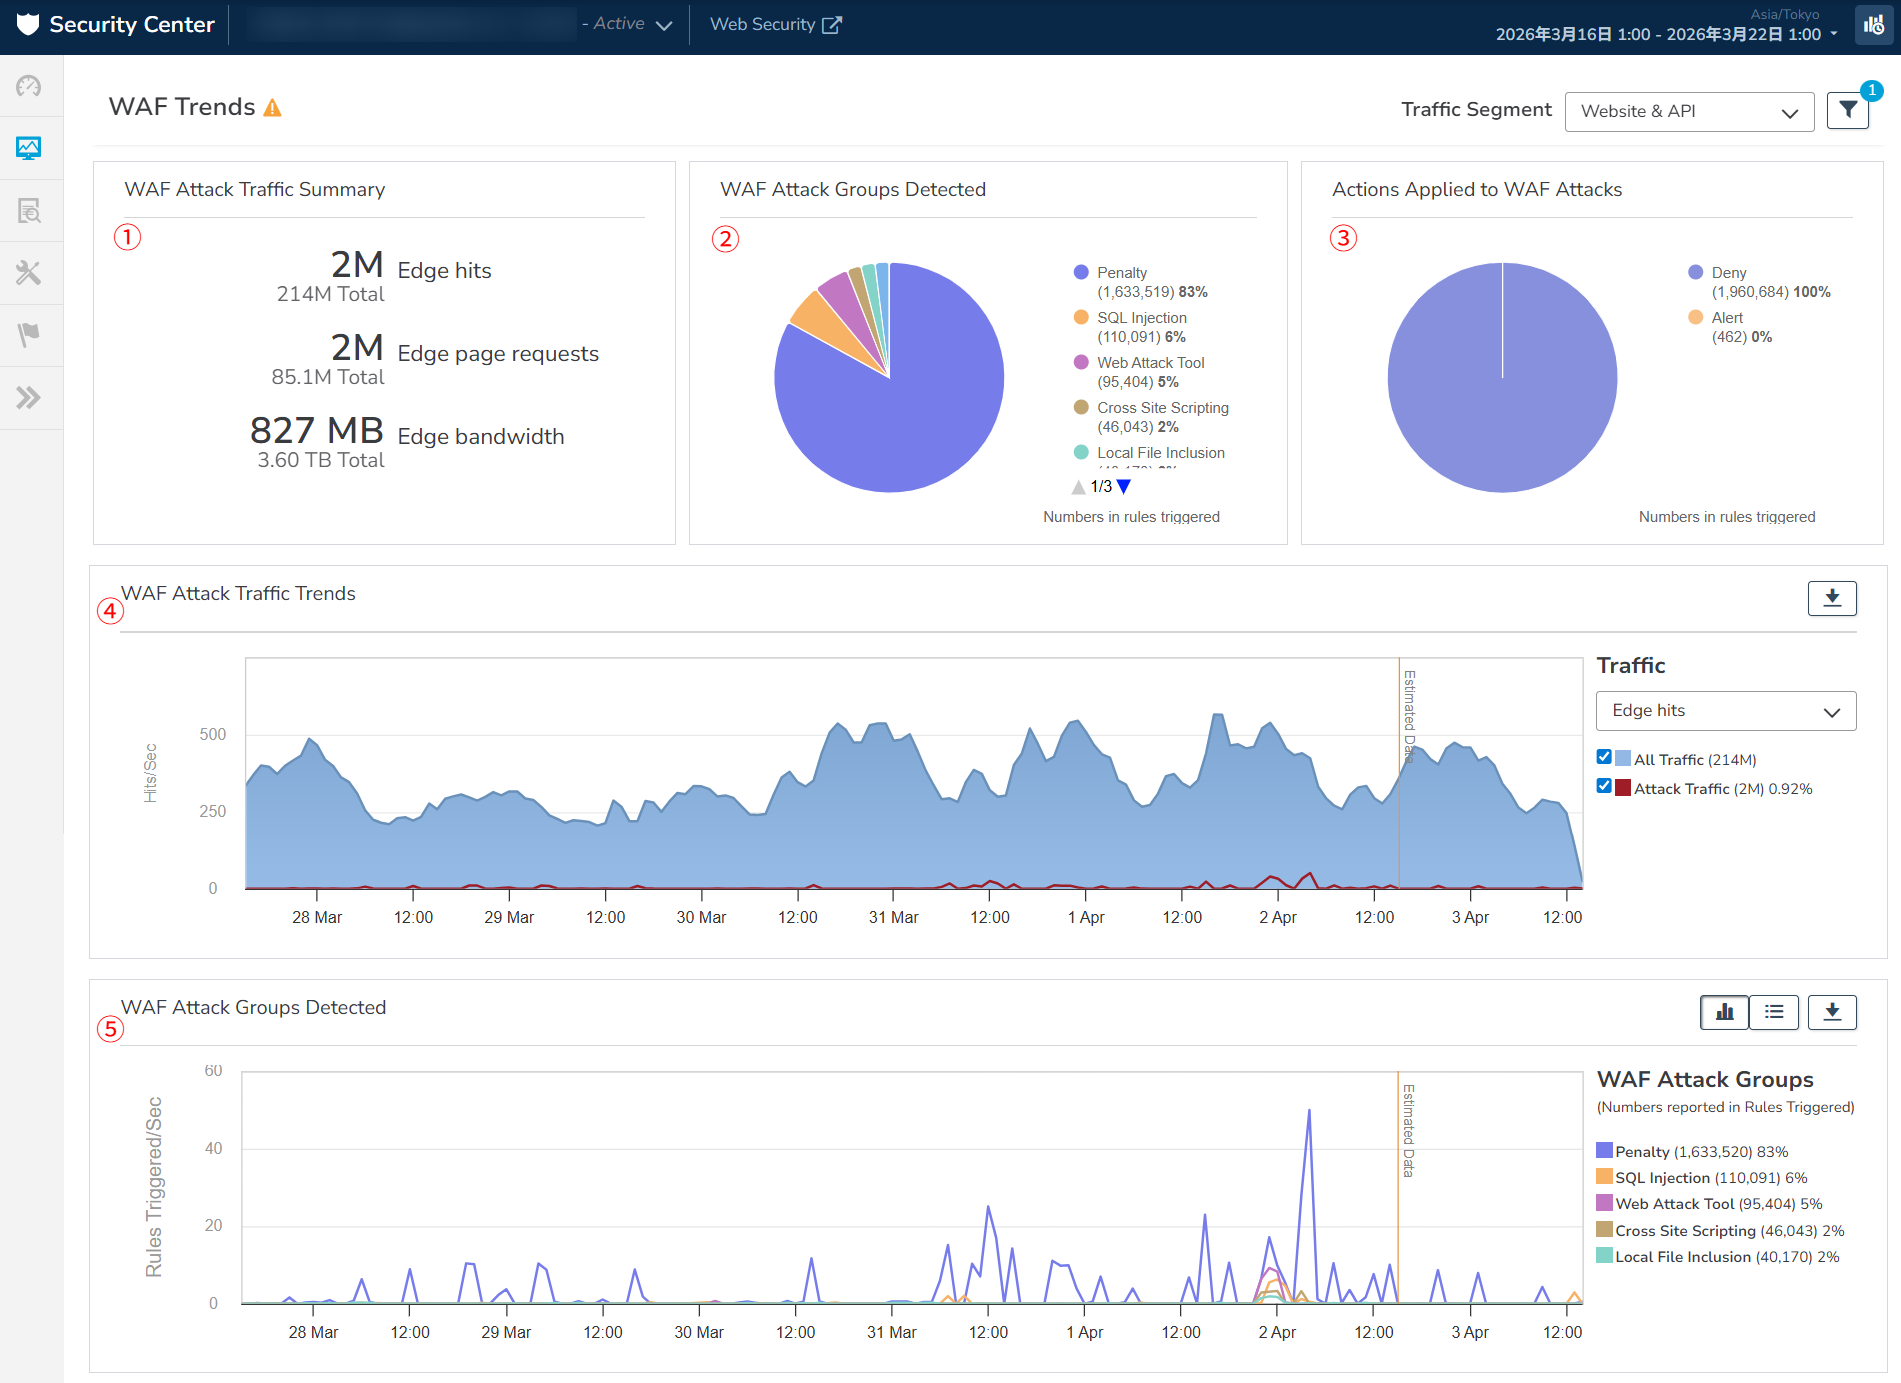Switch Attack Groups to bar chart view

click(x=1724, y=1012)
